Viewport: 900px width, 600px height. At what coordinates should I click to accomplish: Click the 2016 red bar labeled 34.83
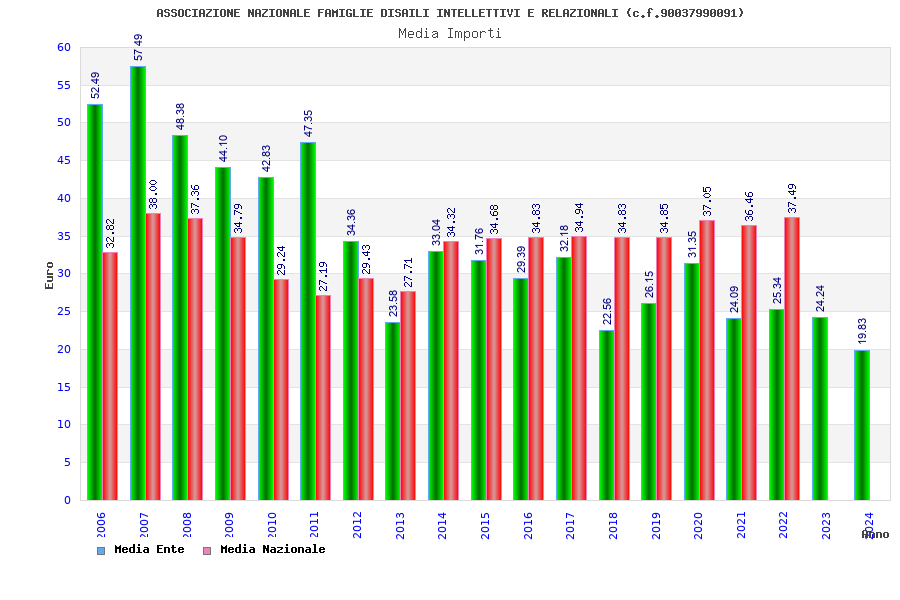536,369
